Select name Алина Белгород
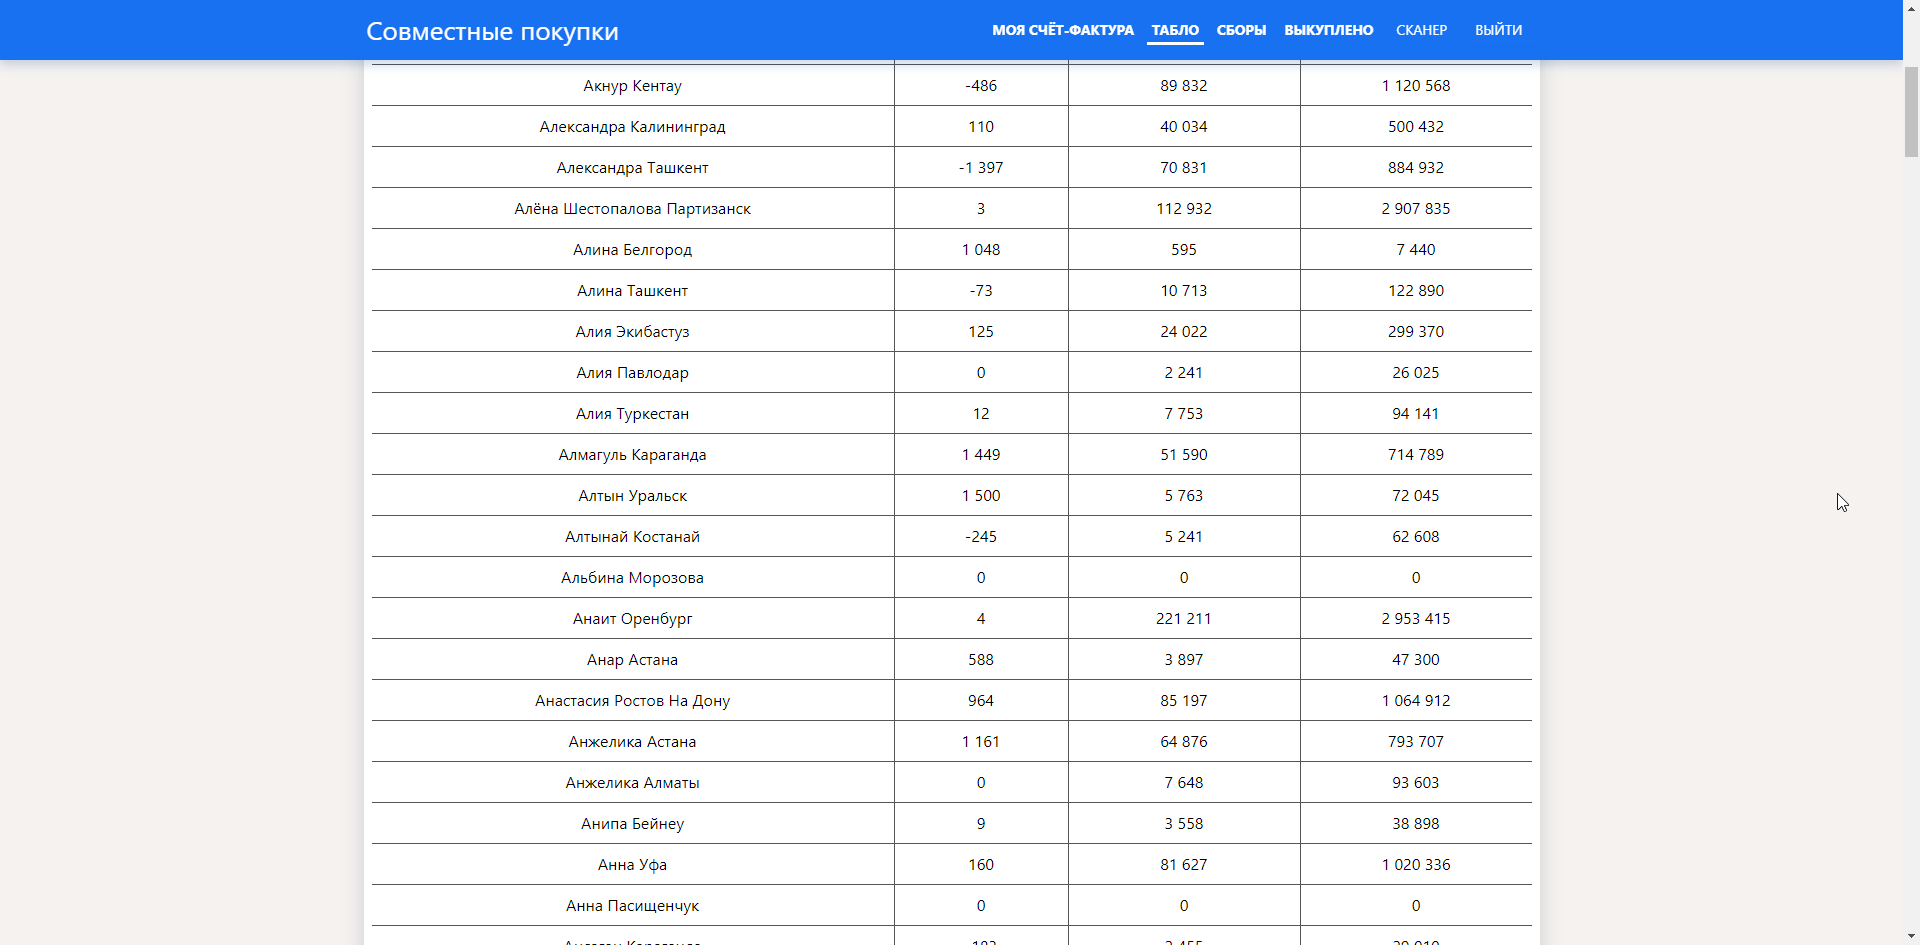 [632, 250]
